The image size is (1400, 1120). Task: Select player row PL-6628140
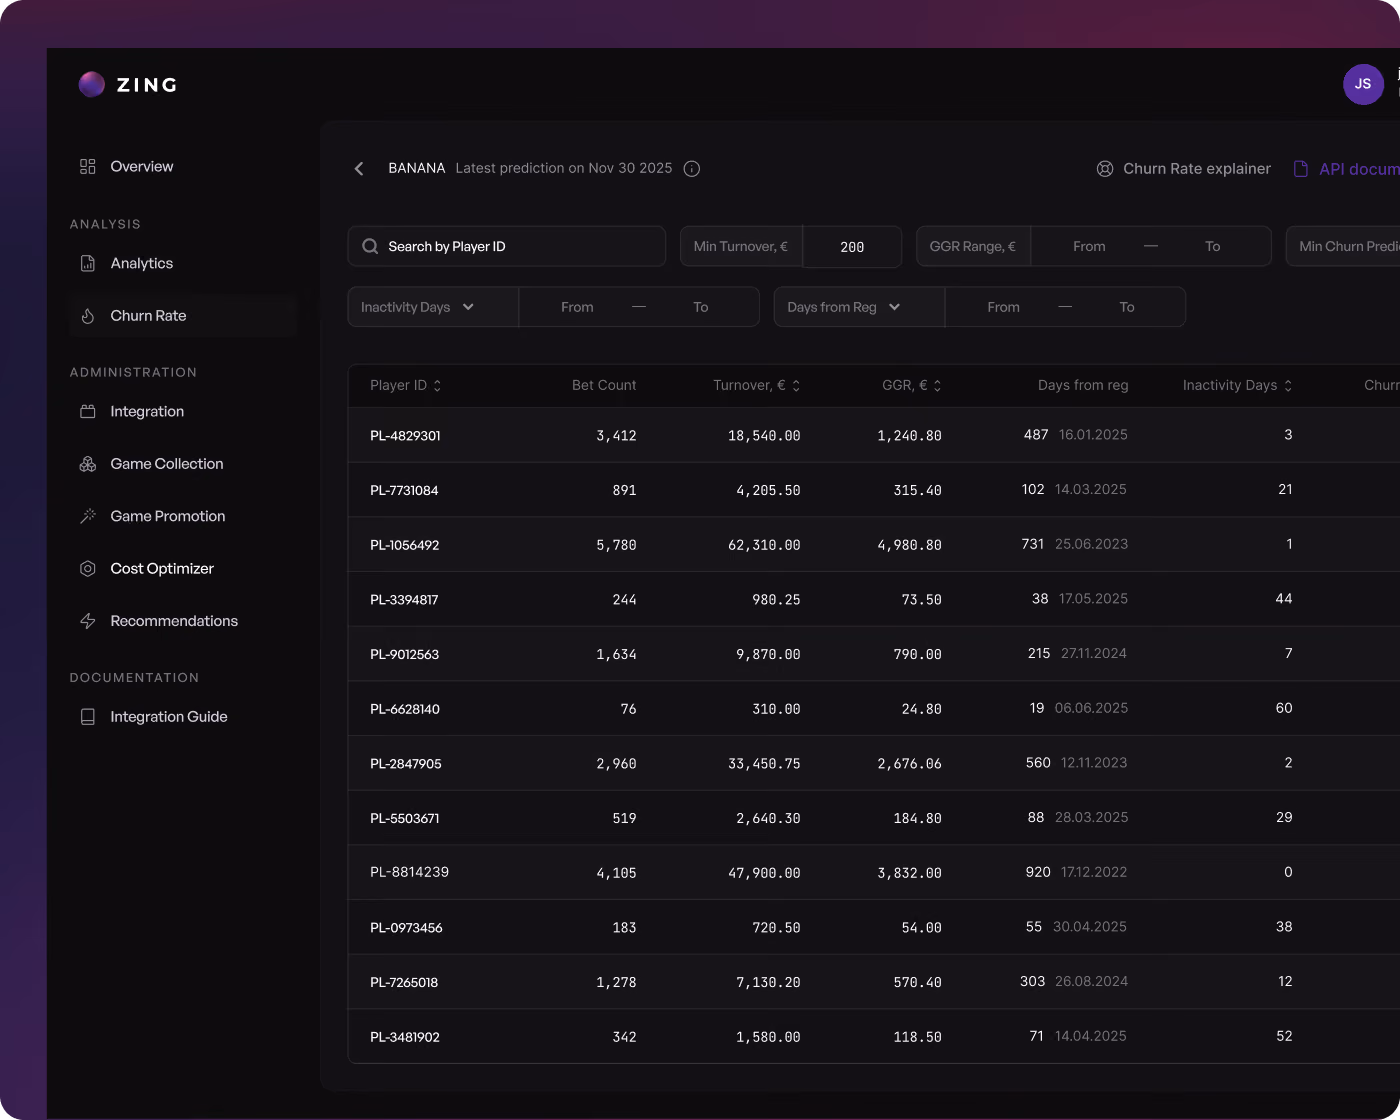tap(874, 708)
